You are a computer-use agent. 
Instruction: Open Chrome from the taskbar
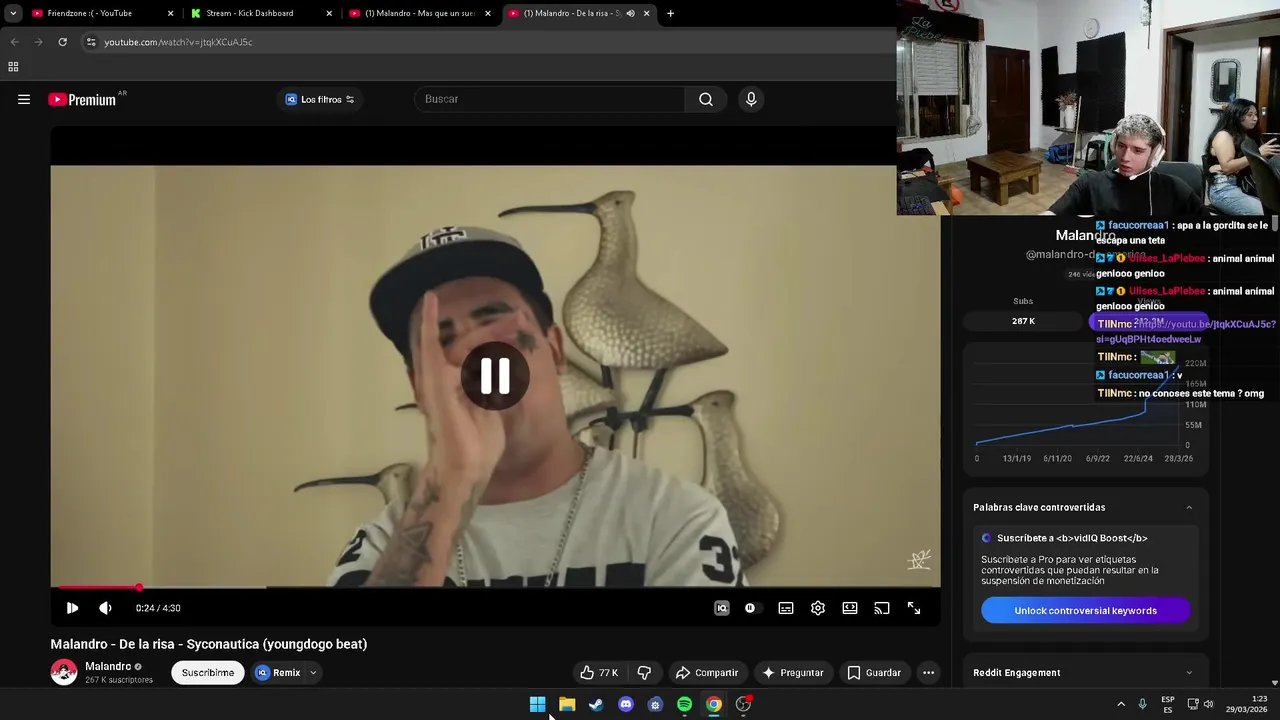coord(713,704)
